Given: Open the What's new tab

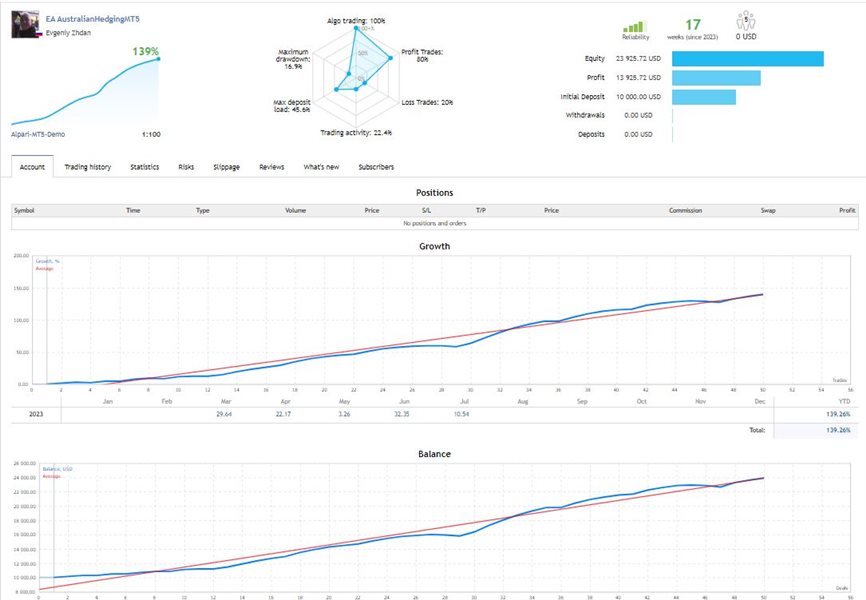Looking at the screenshot, I should pos(321,167).
